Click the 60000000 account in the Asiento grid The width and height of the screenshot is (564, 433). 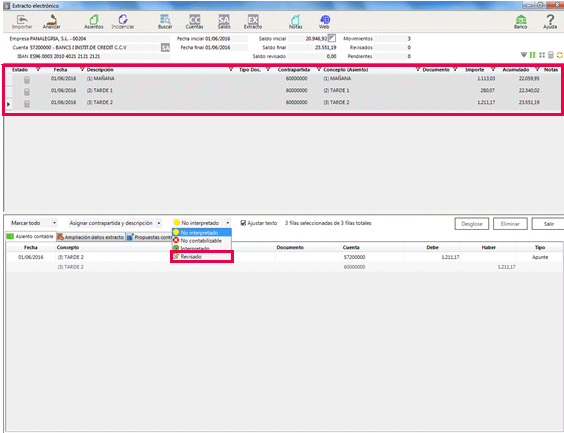click(x=354, y=267)
